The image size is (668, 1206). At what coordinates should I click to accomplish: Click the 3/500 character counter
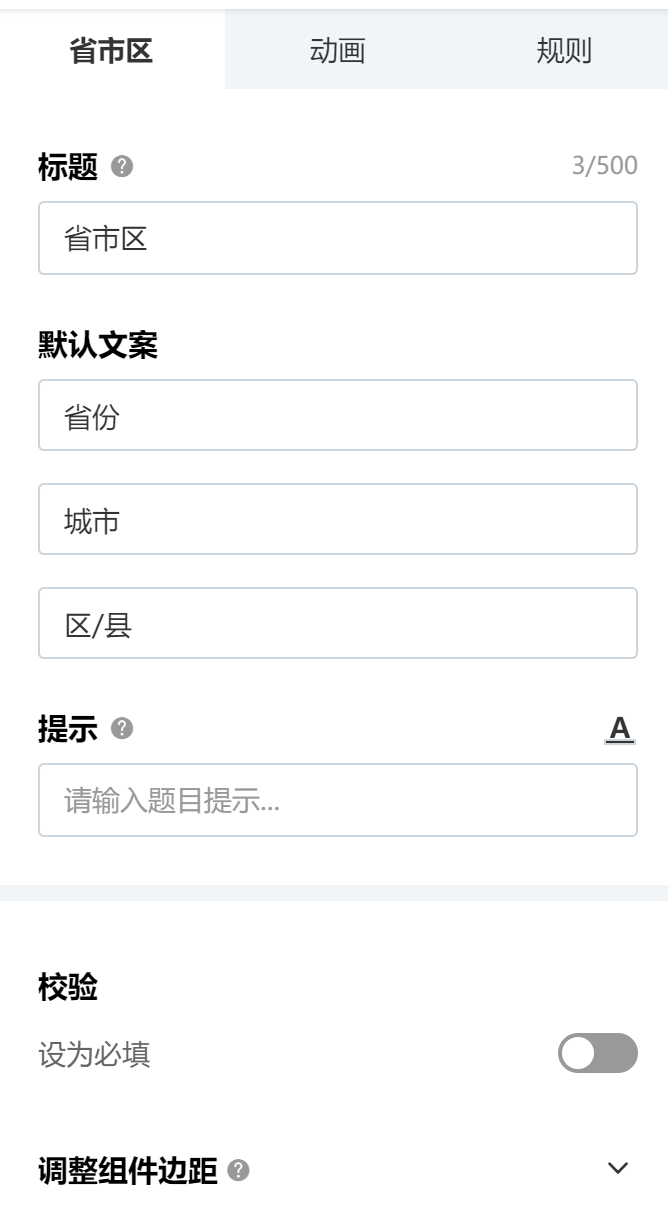[604, 166]
